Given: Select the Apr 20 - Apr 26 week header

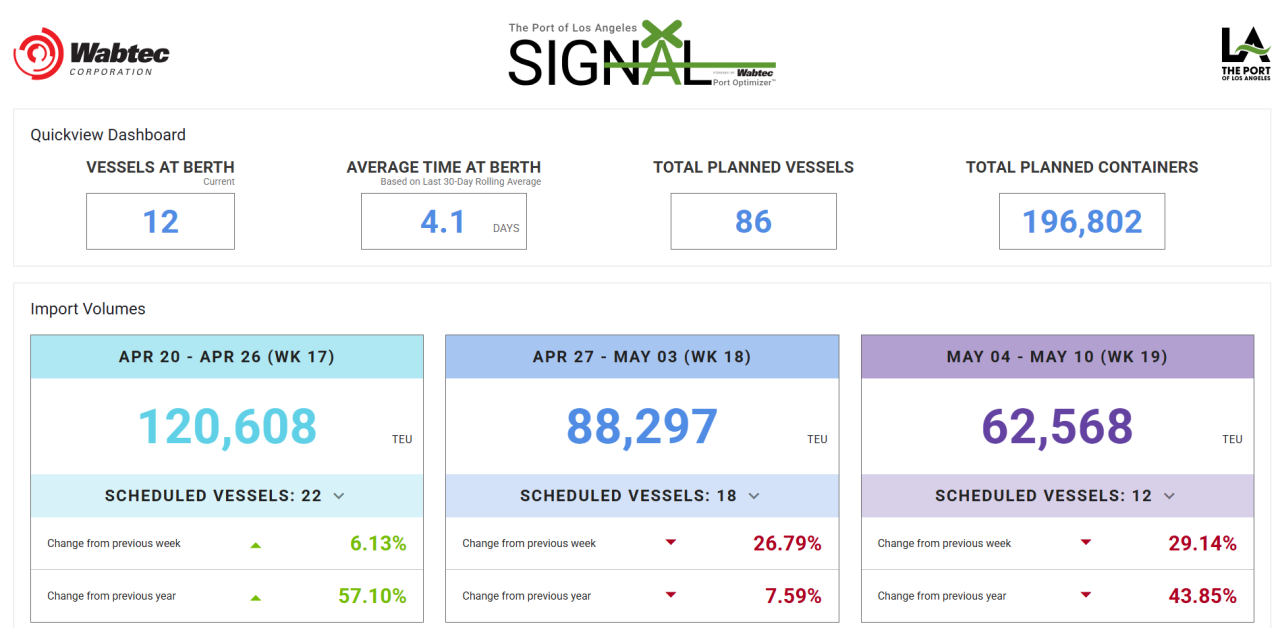Looking at the screenshot, I should [227, 357].
